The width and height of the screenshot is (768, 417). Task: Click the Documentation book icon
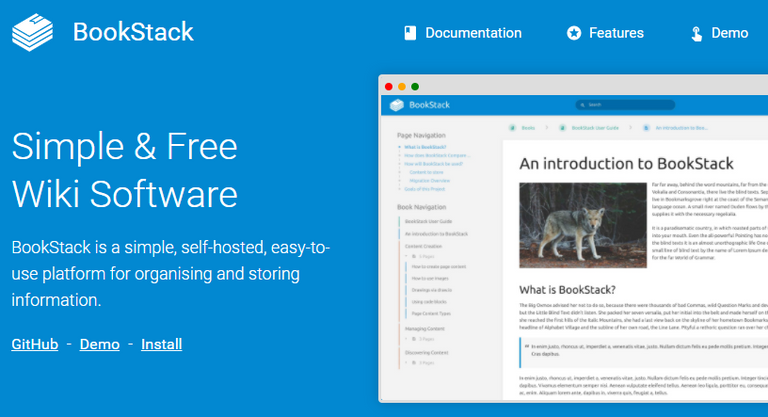tap(410, 33)
